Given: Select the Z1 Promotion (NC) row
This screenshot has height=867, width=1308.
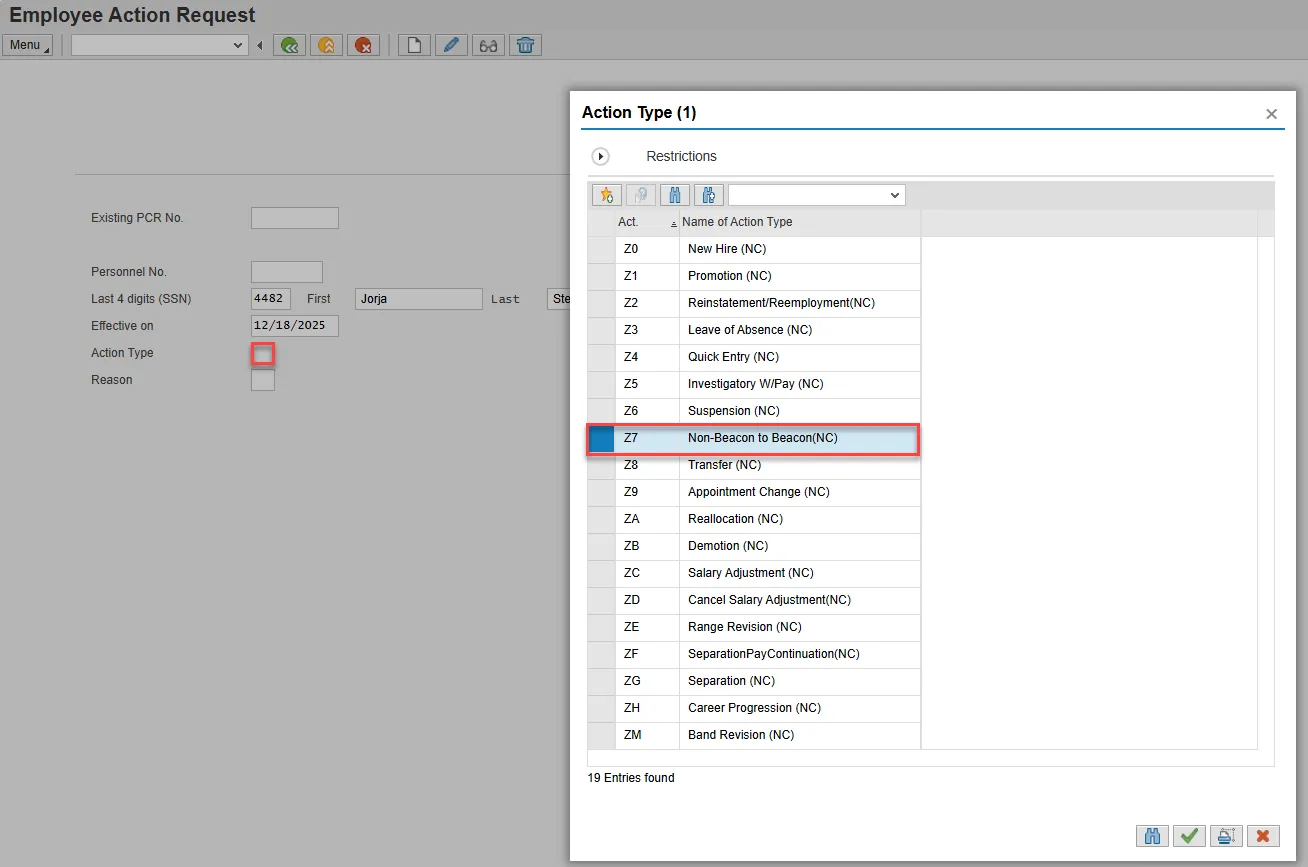Looking at the screenshot, I should pos(729,276).
